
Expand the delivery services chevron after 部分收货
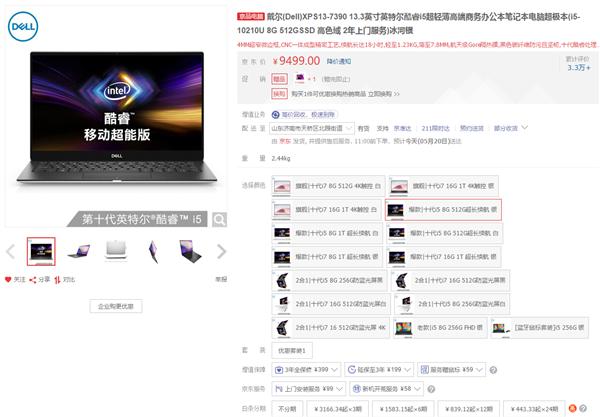pos(525,127)
